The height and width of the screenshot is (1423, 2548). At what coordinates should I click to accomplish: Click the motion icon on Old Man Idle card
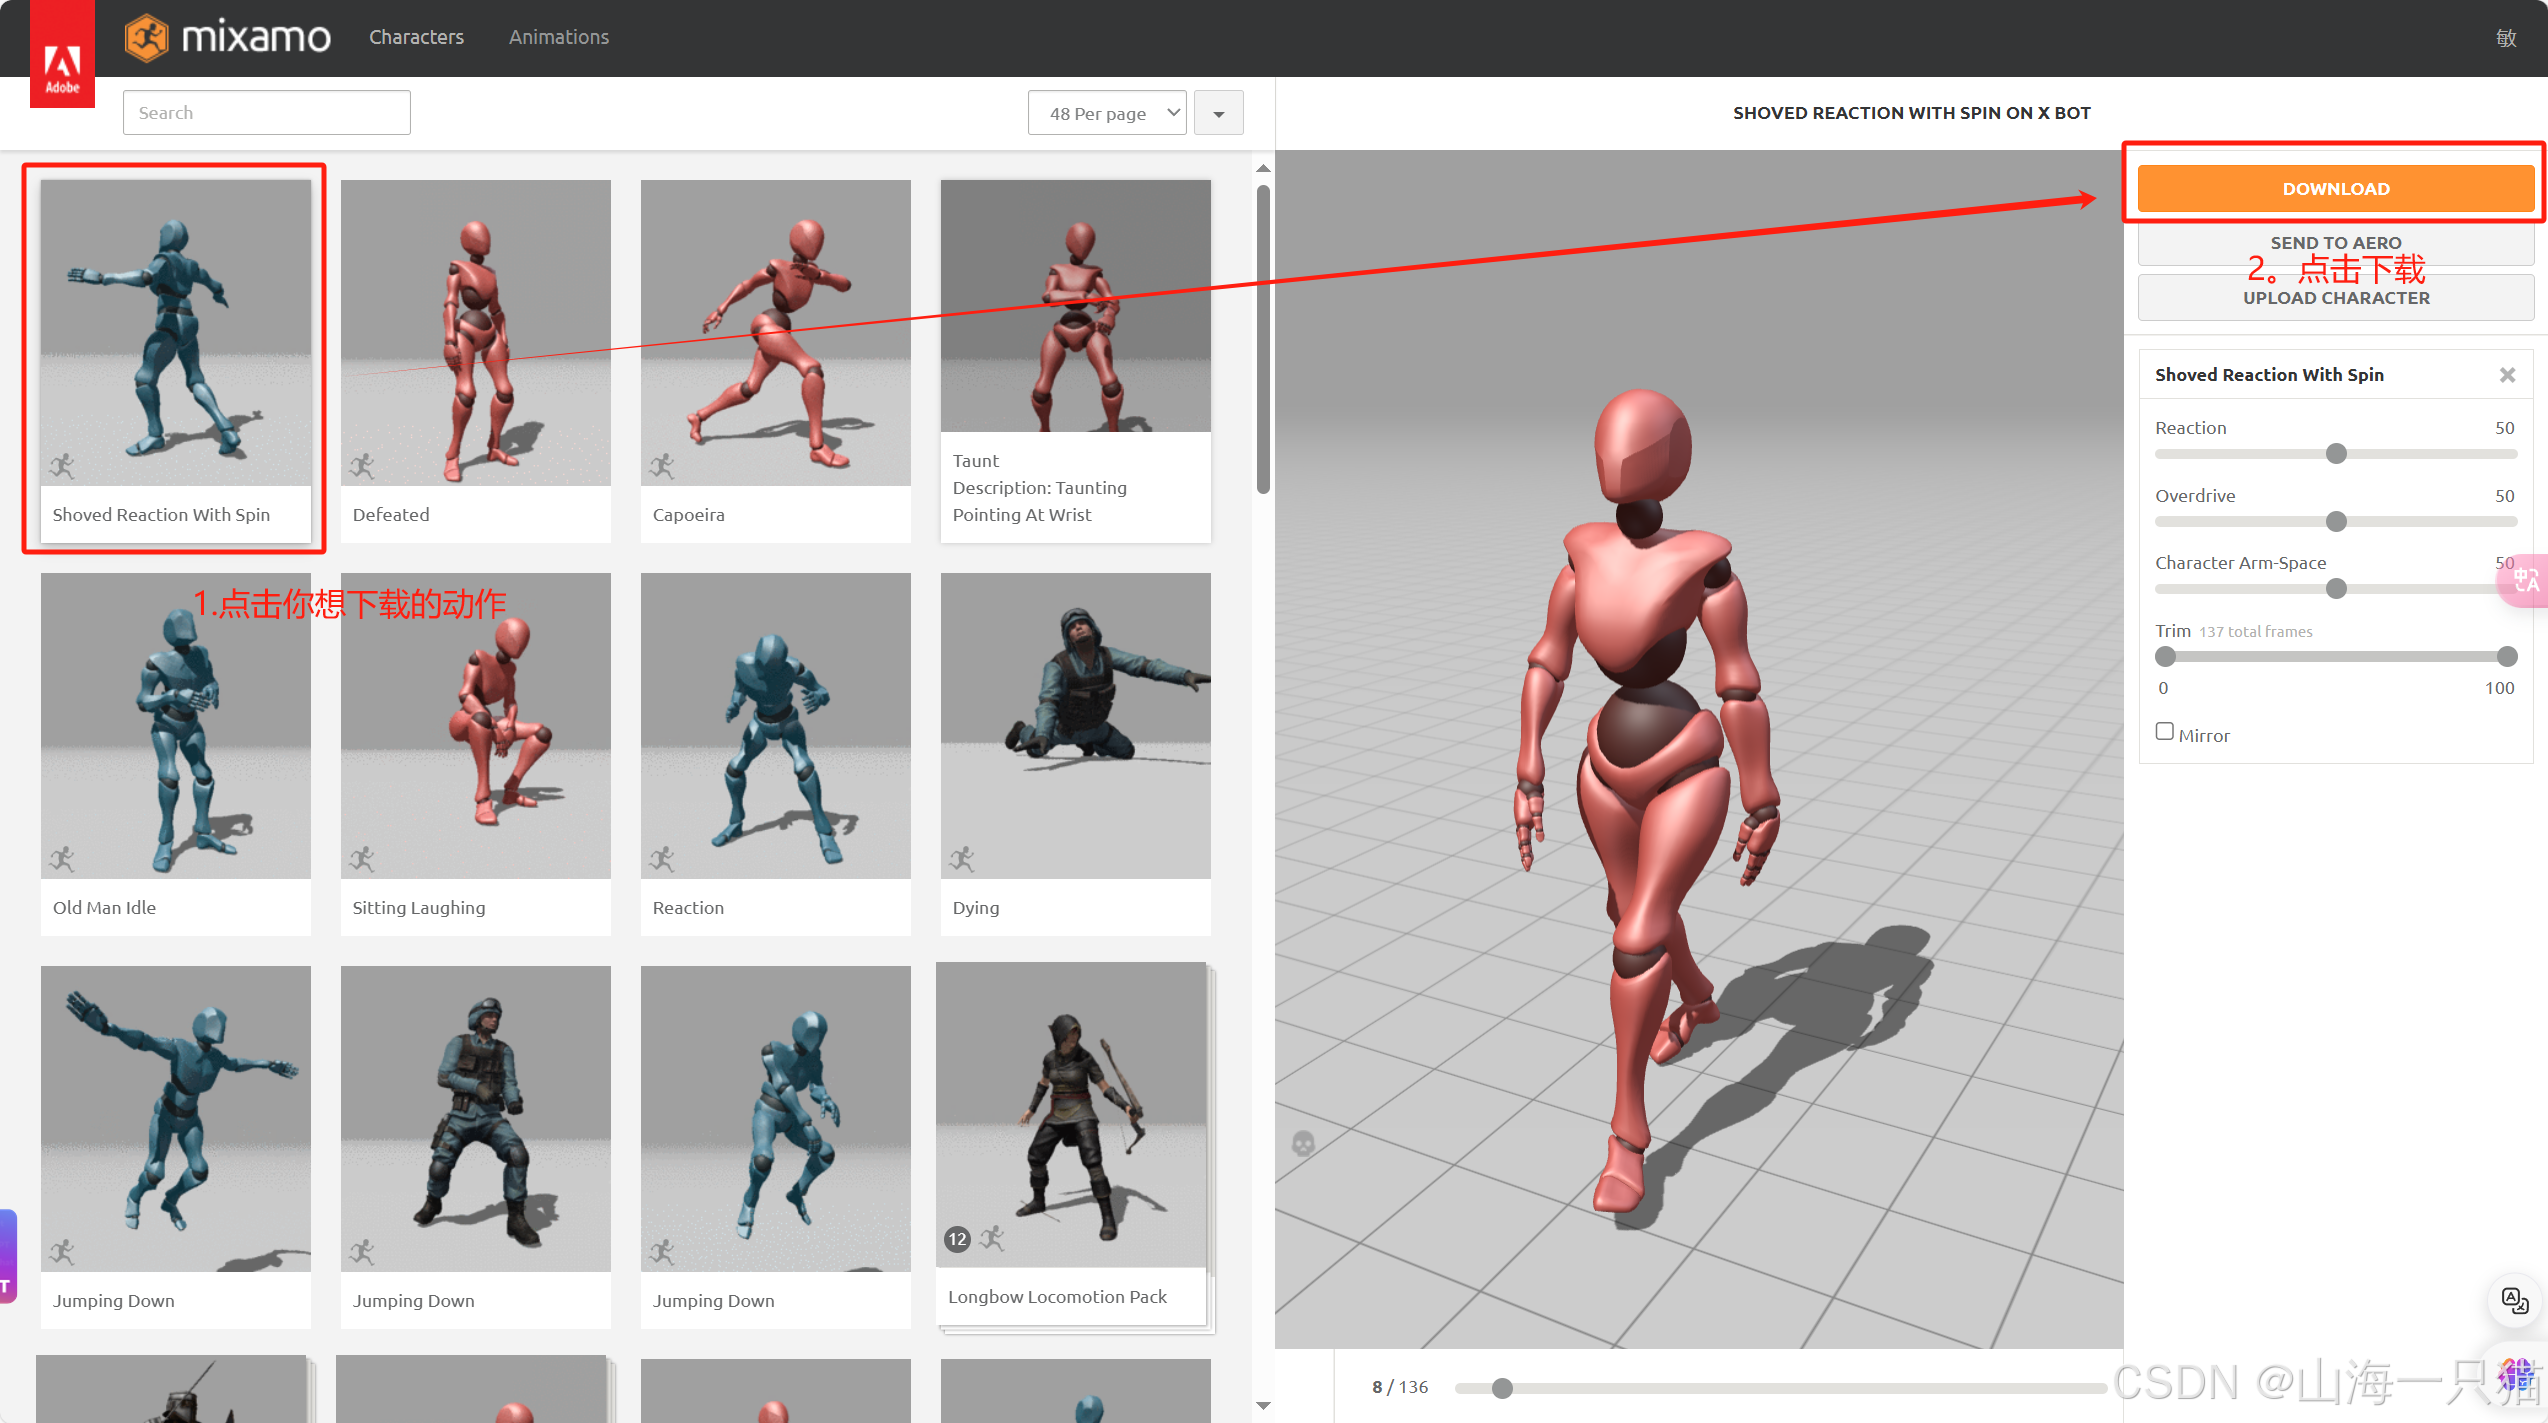coord(62,859)
